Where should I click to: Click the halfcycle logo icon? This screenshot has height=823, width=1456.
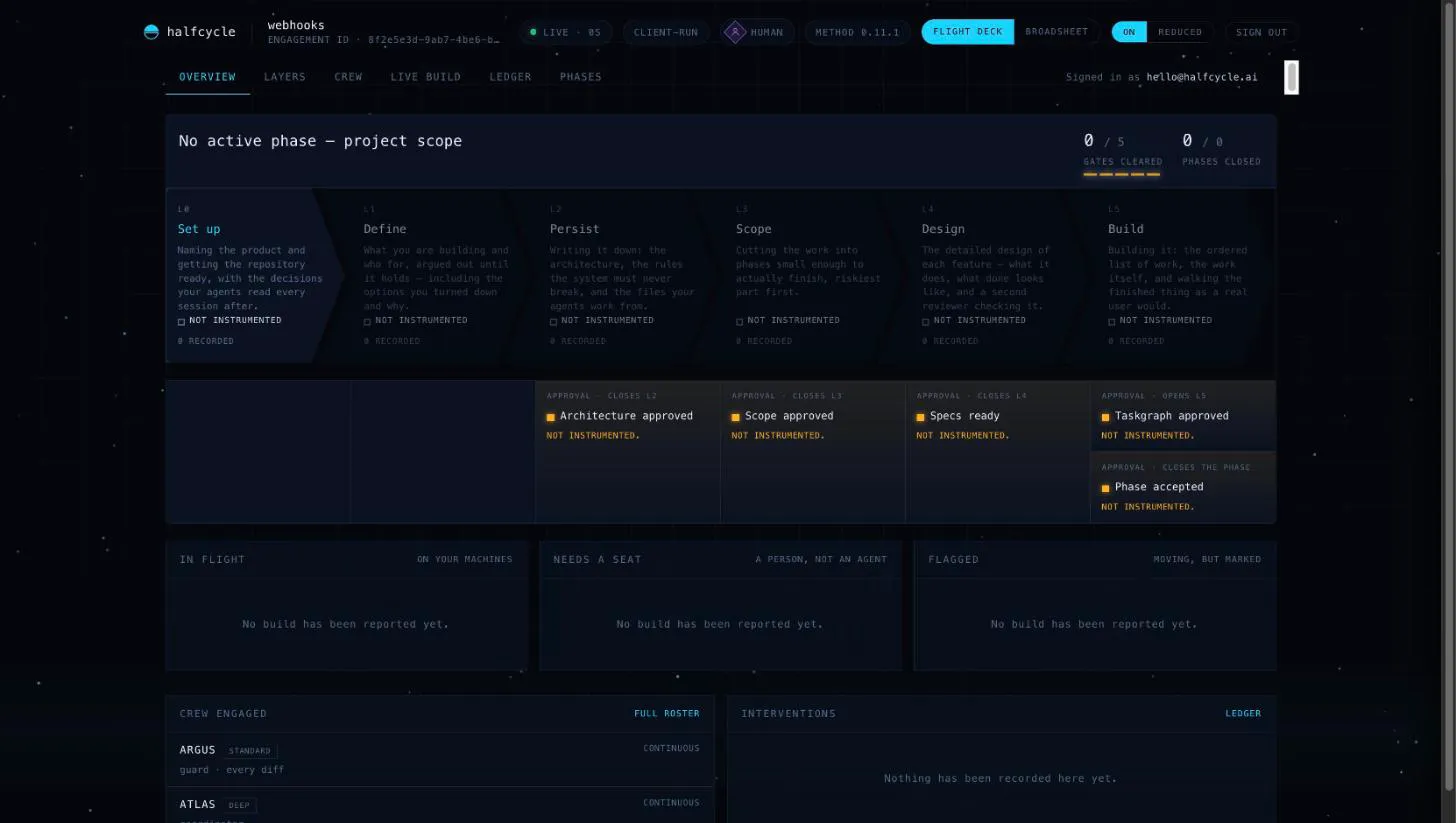151,32
